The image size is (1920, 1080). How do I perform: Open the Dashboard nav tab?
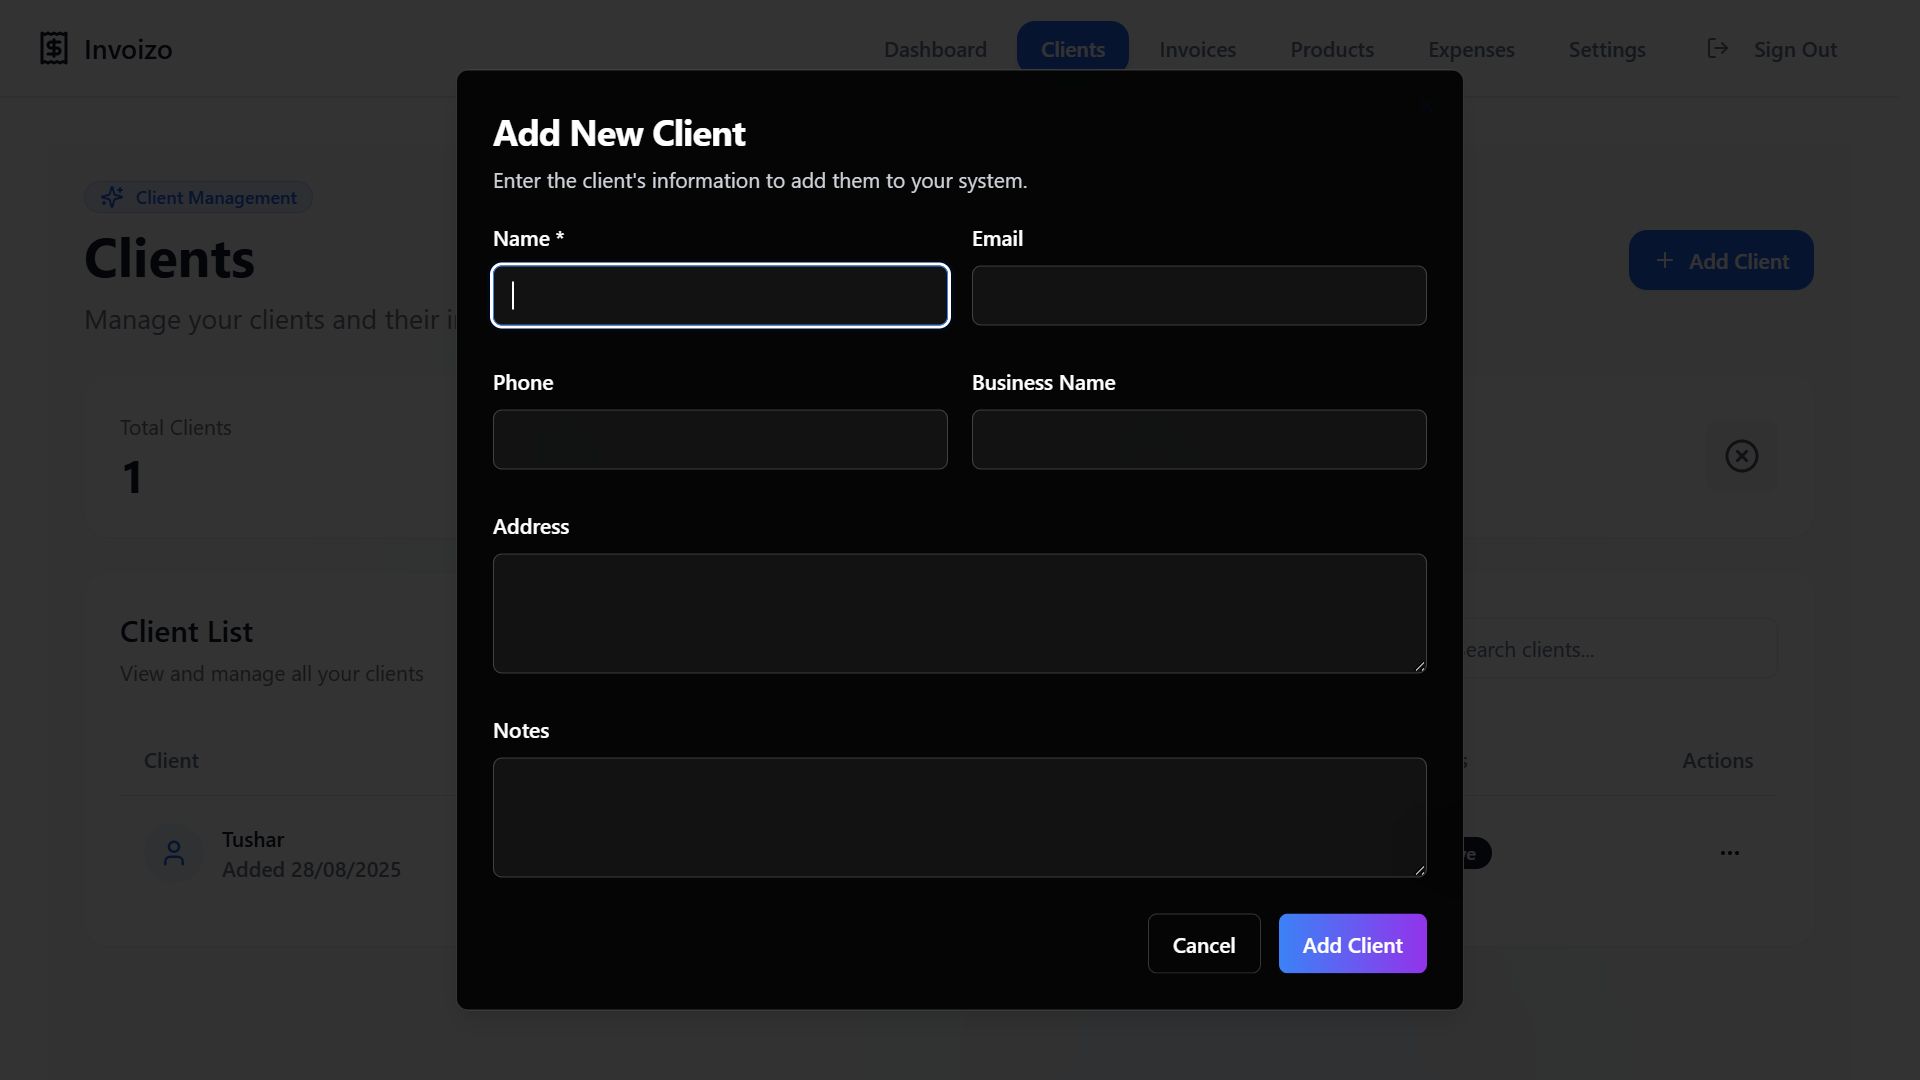pyautogui.click(x=934, y=49)
